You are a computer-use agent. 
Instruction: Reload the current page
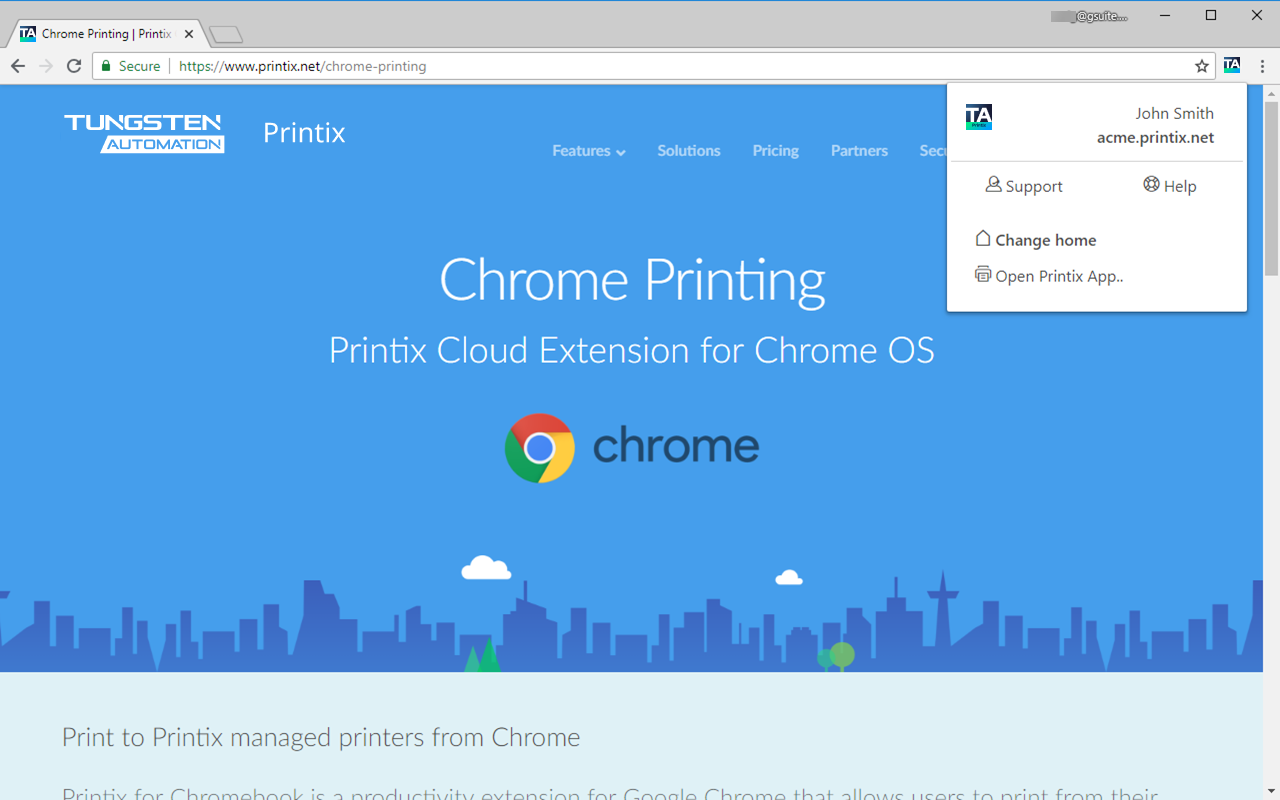tap(73, 65)
